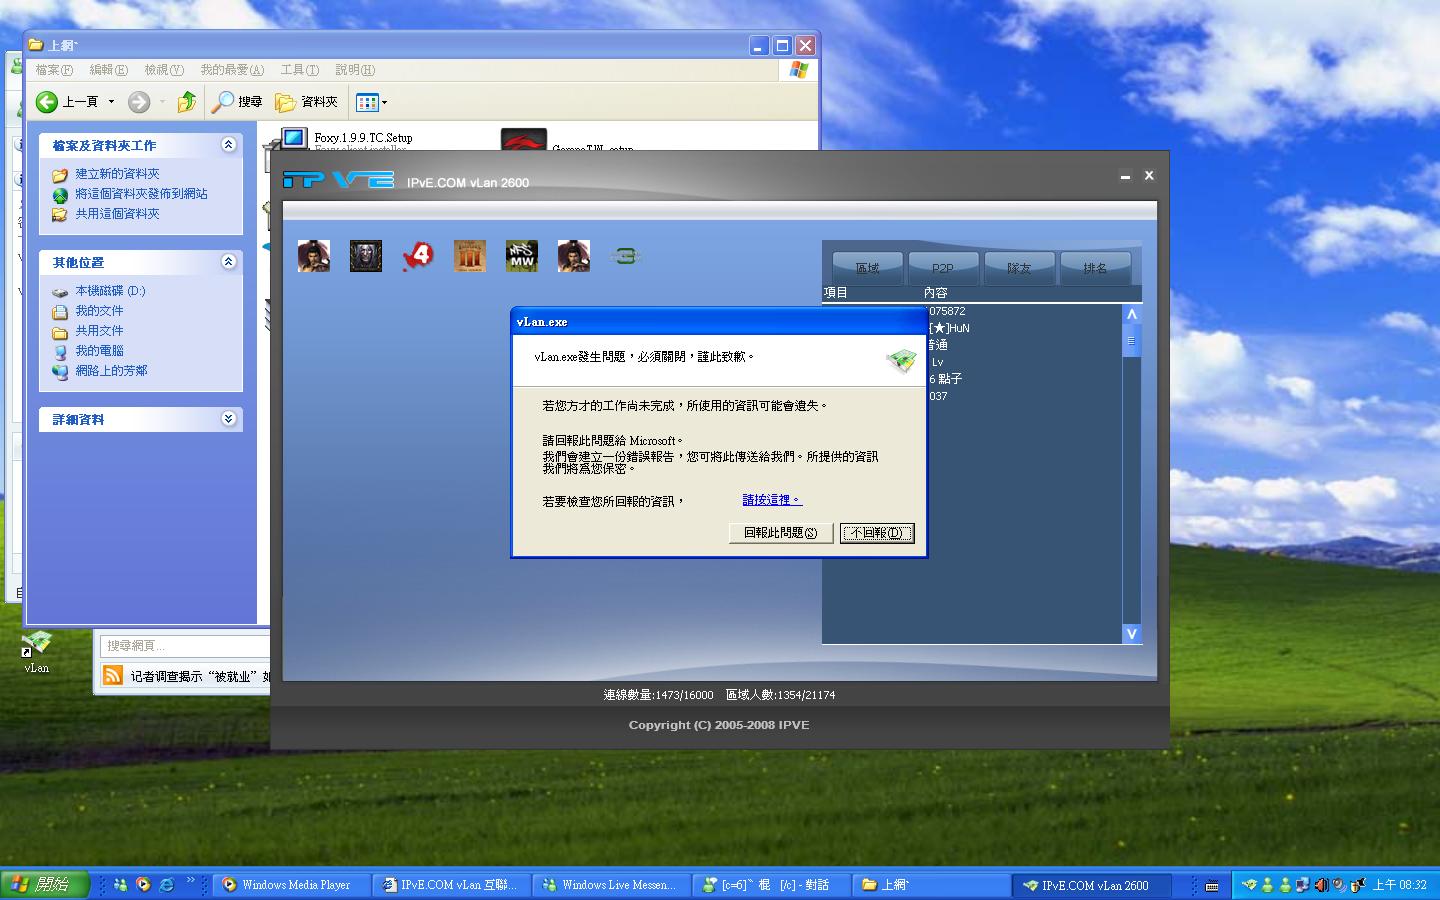Choose the Age of Empires III icon

470,256
